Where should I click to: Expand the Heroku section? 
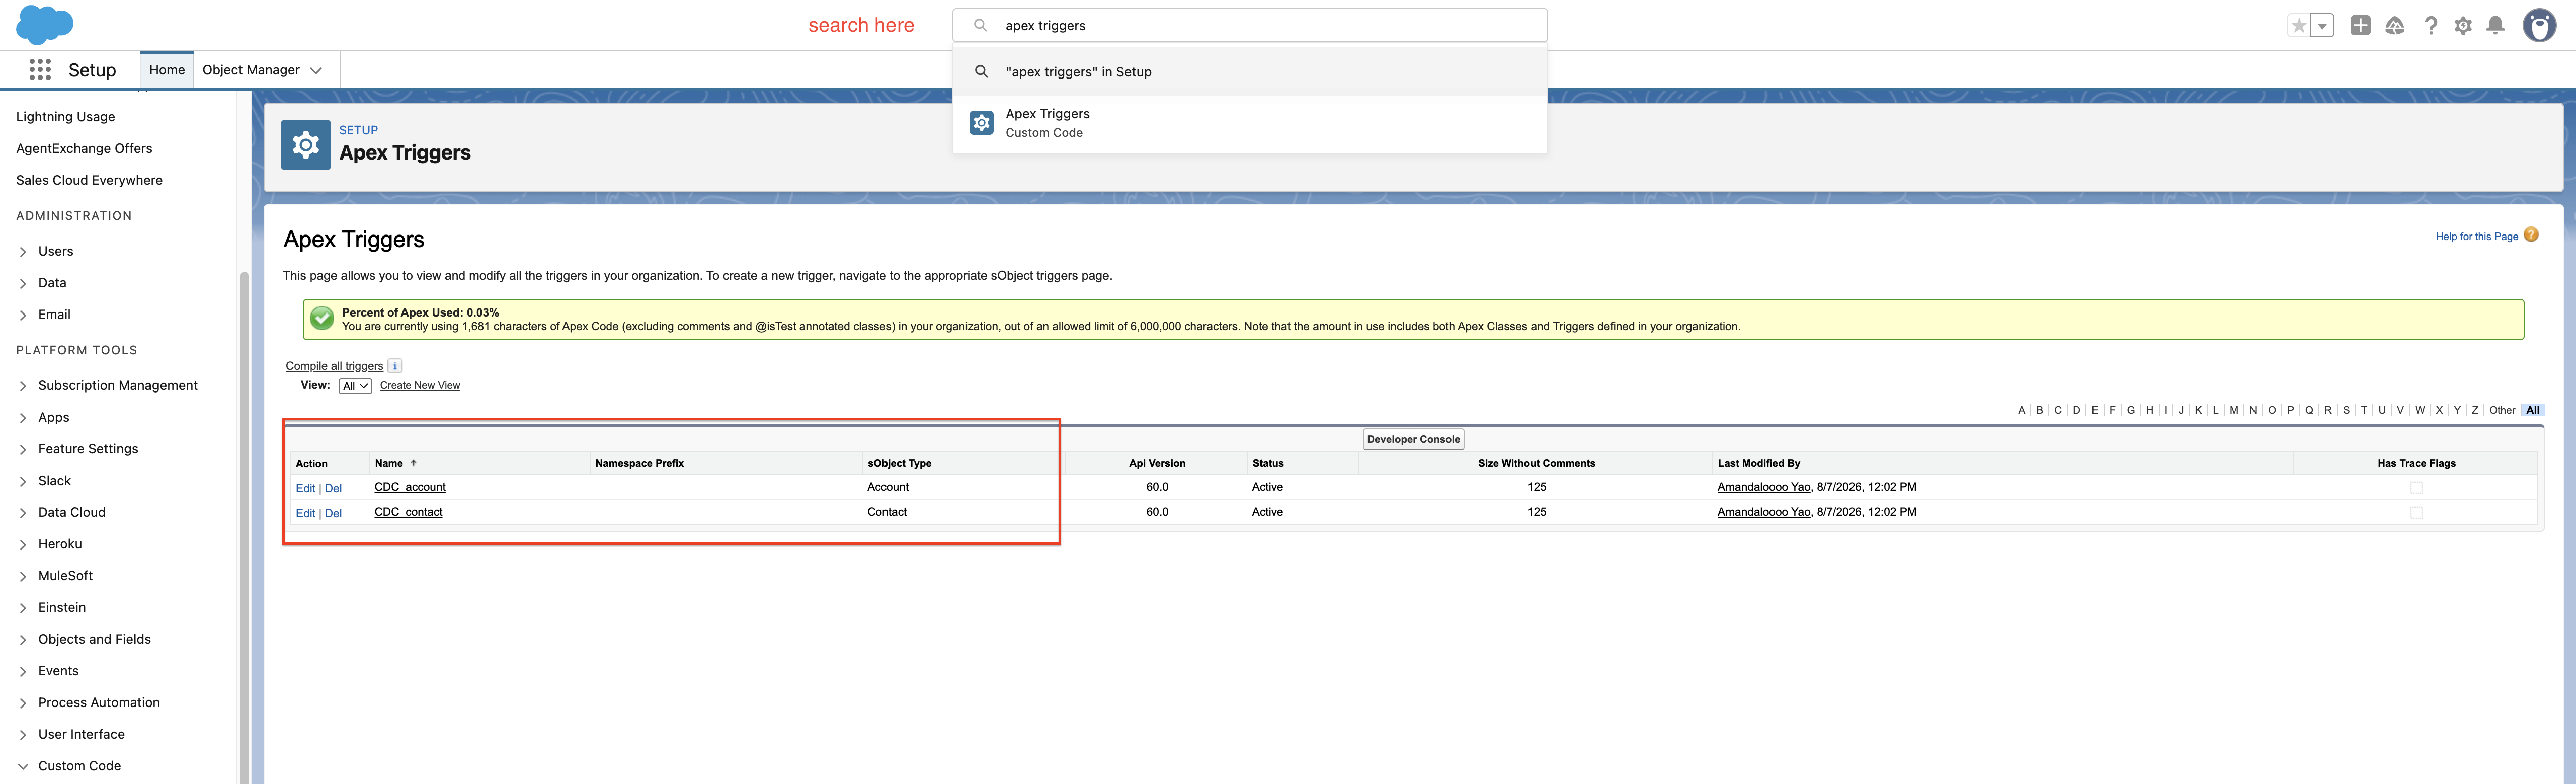(x=23, y=545)
